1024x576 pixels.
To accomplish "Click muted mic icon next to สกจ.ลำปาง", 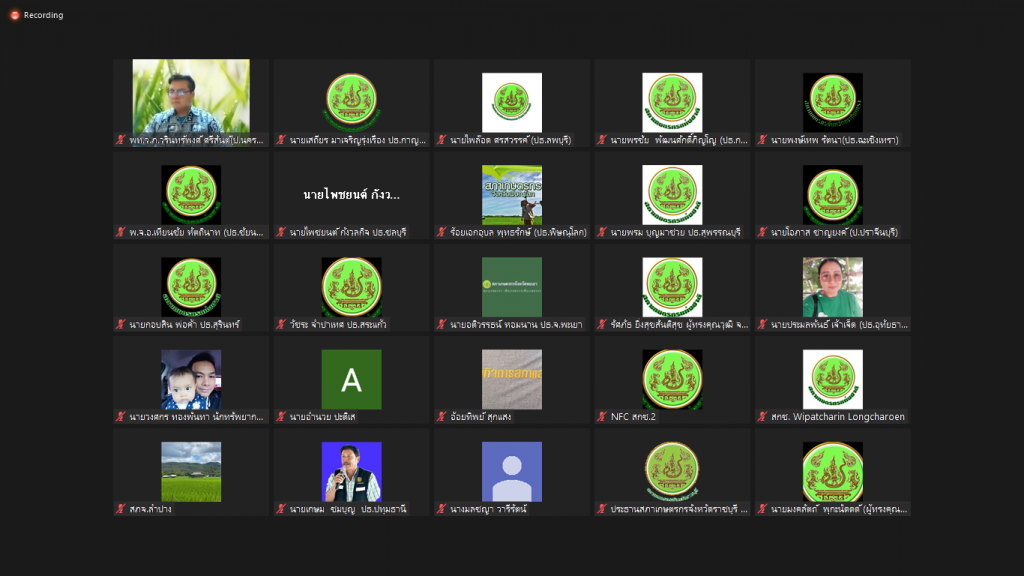I will [x=121, y=509].
